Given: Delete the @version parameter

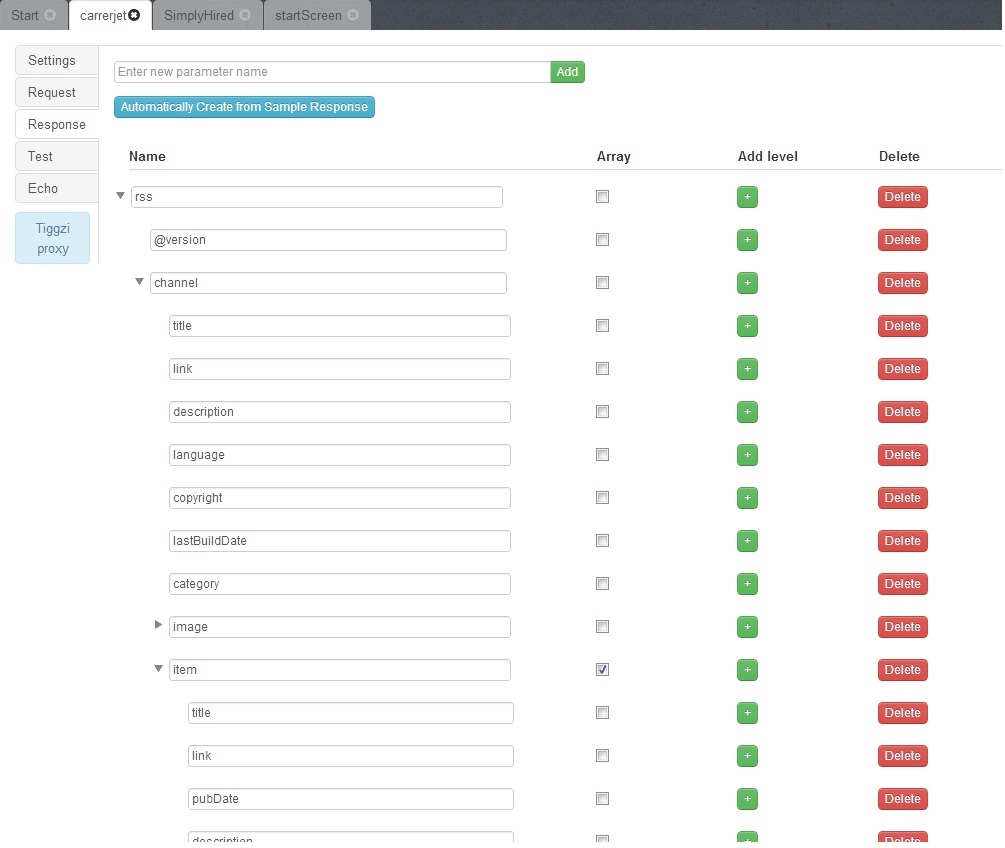Looking at the screenshot, I should coord(902,240).
